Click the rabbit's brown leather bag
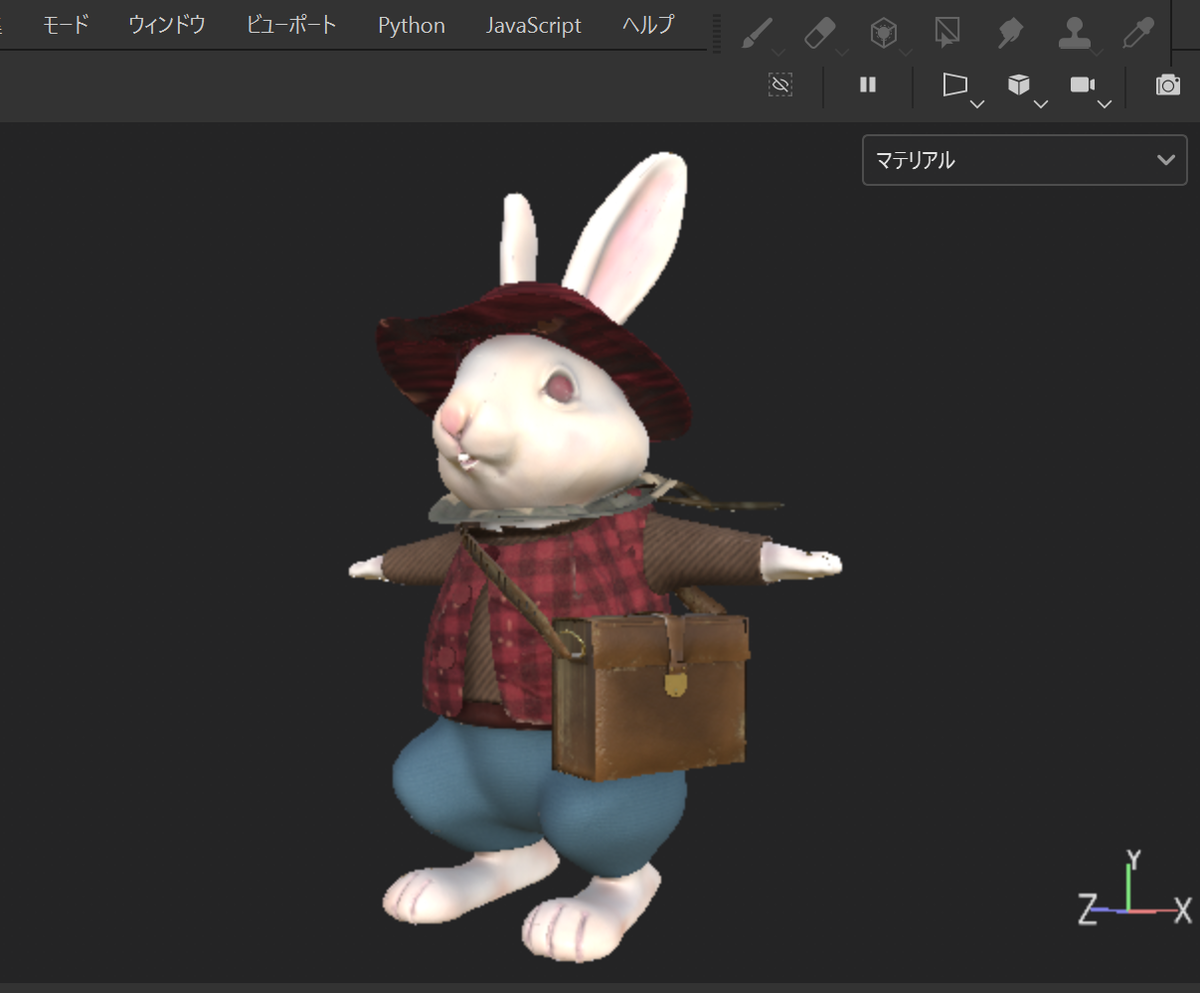This screenshot has height=993, width=1200. point(650,698)
